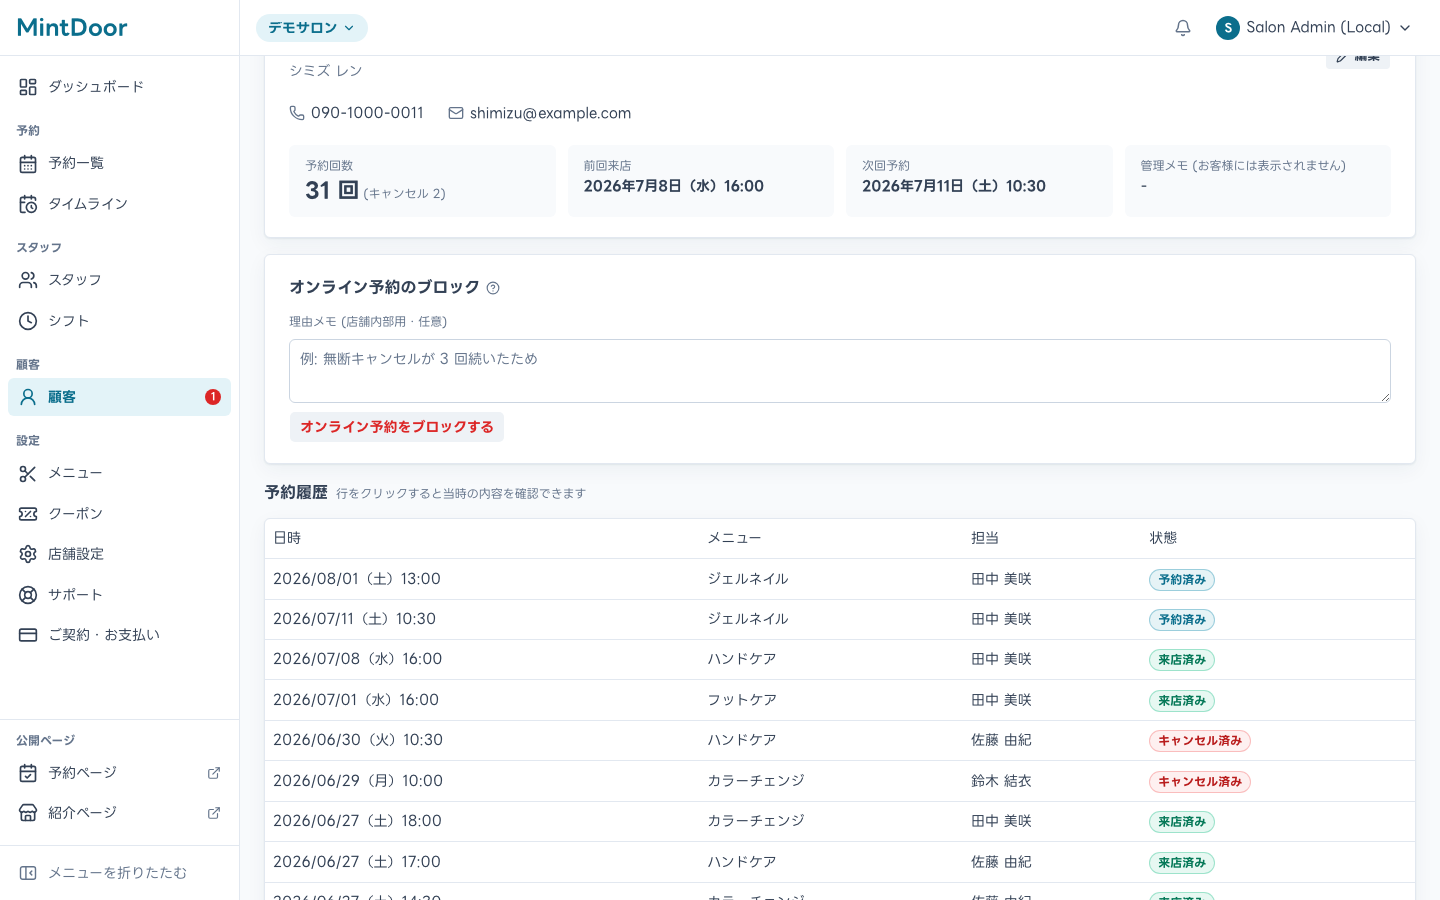Expand the デモサロン salon selector
Screen dimensions: 1440x900
pos(312,28)
